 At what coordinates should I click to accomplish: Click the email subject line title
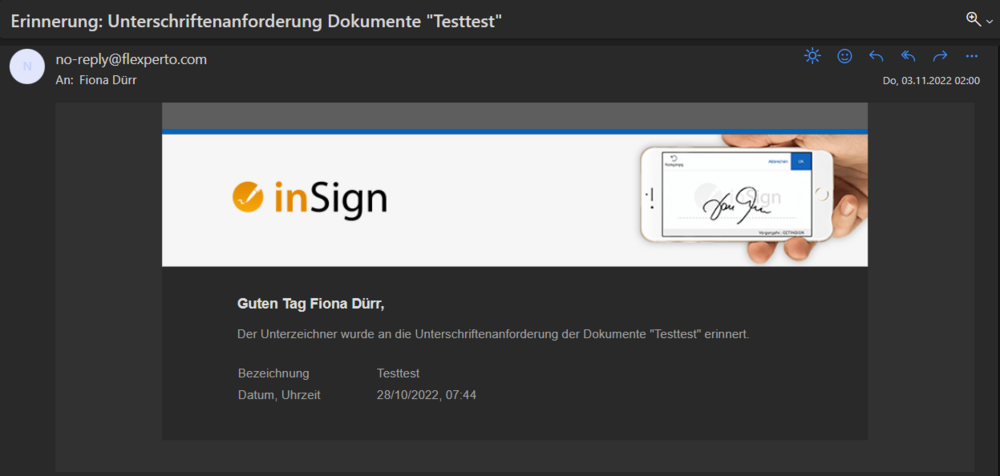pos(257,20)
